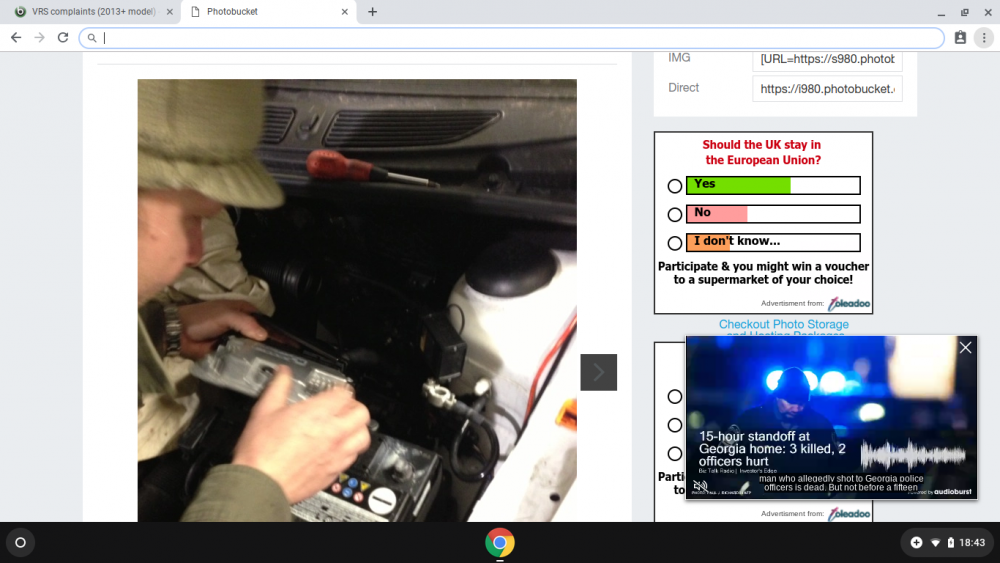The height and width of the screenshot is (563, 1000).
Task: Click the browser forward arrow
Action: click(40, 38)
